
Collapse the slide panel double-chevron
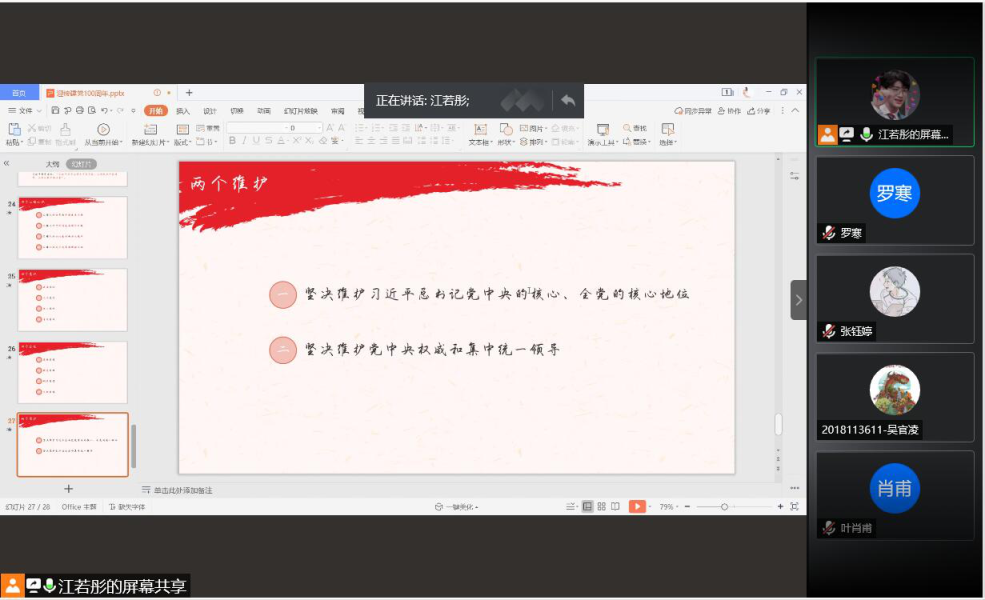click(6, 163)
